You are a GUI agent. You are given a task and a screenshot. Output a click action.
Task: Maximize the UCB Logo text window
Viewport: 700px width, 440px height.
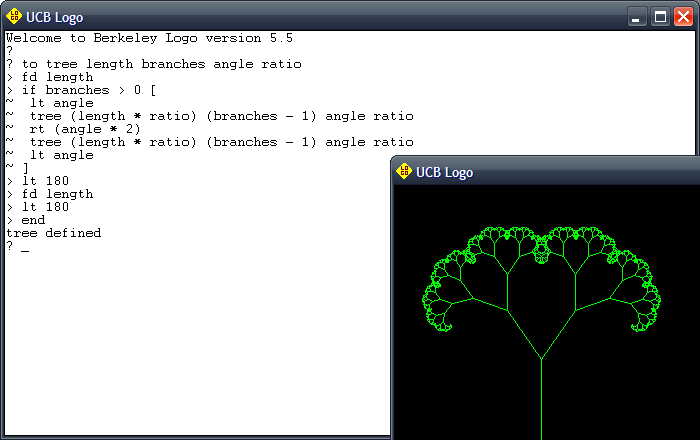[x=660, y=17]
